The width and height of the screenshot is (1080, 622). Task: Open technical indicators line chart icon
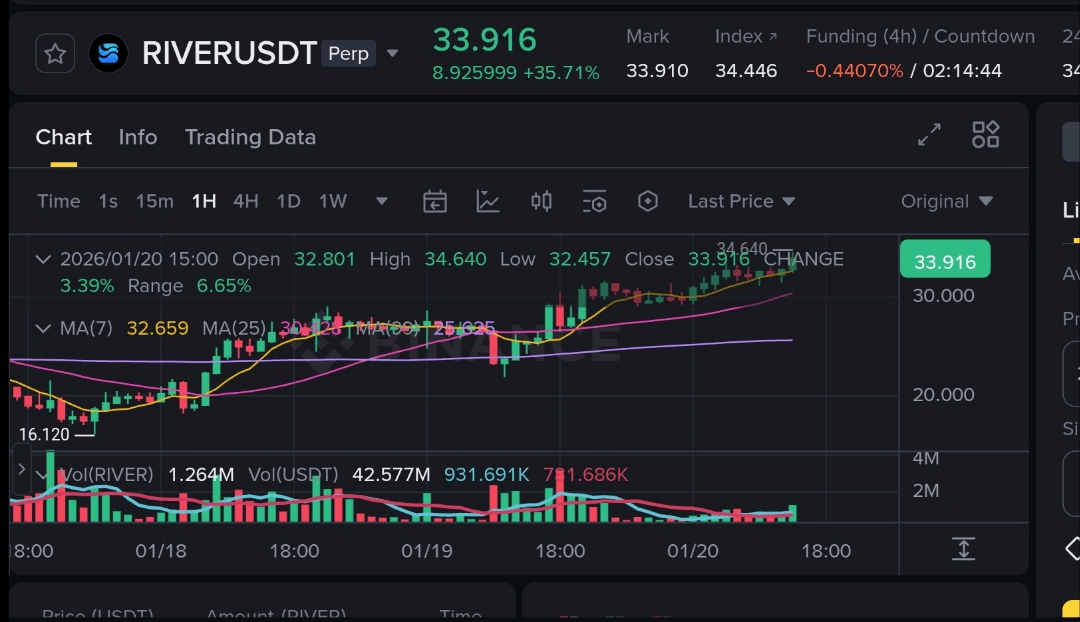tap(488, 201)
